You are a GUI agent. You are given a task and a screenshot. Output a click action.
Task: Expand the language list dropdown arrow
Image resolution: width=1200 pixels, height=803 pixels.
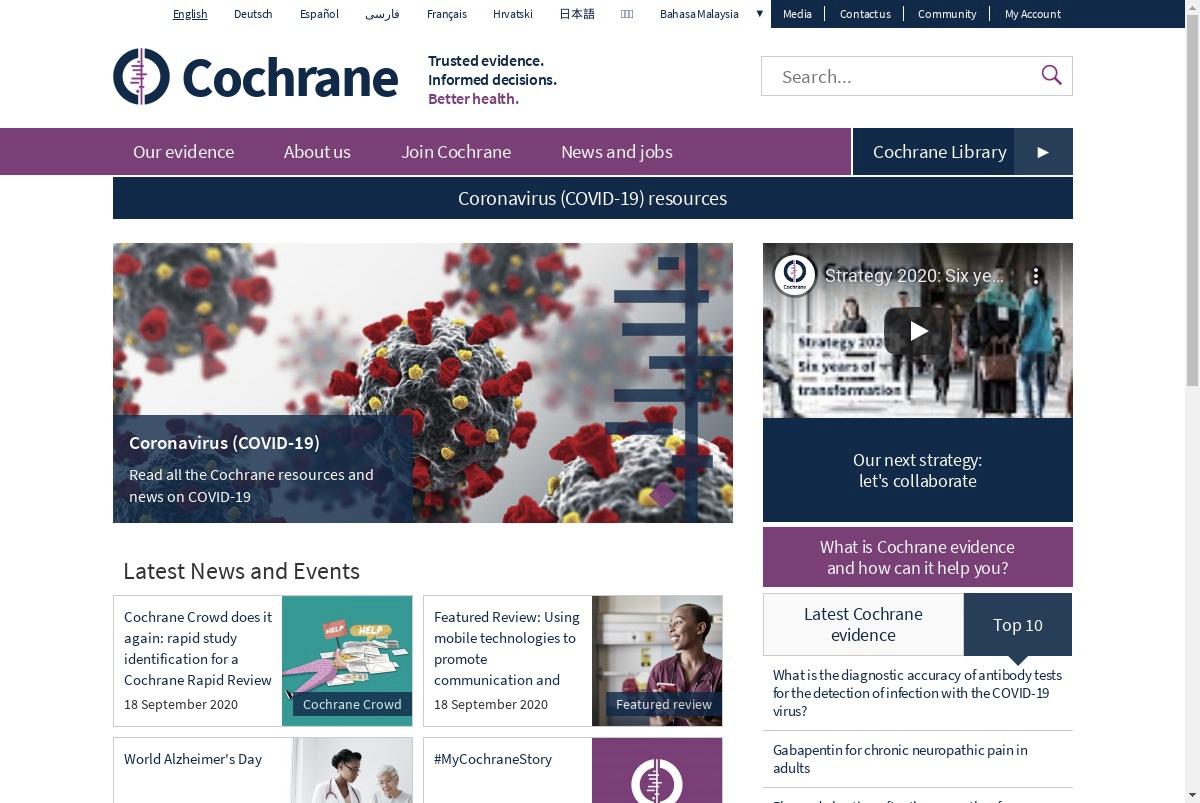(x=759, y=14)
